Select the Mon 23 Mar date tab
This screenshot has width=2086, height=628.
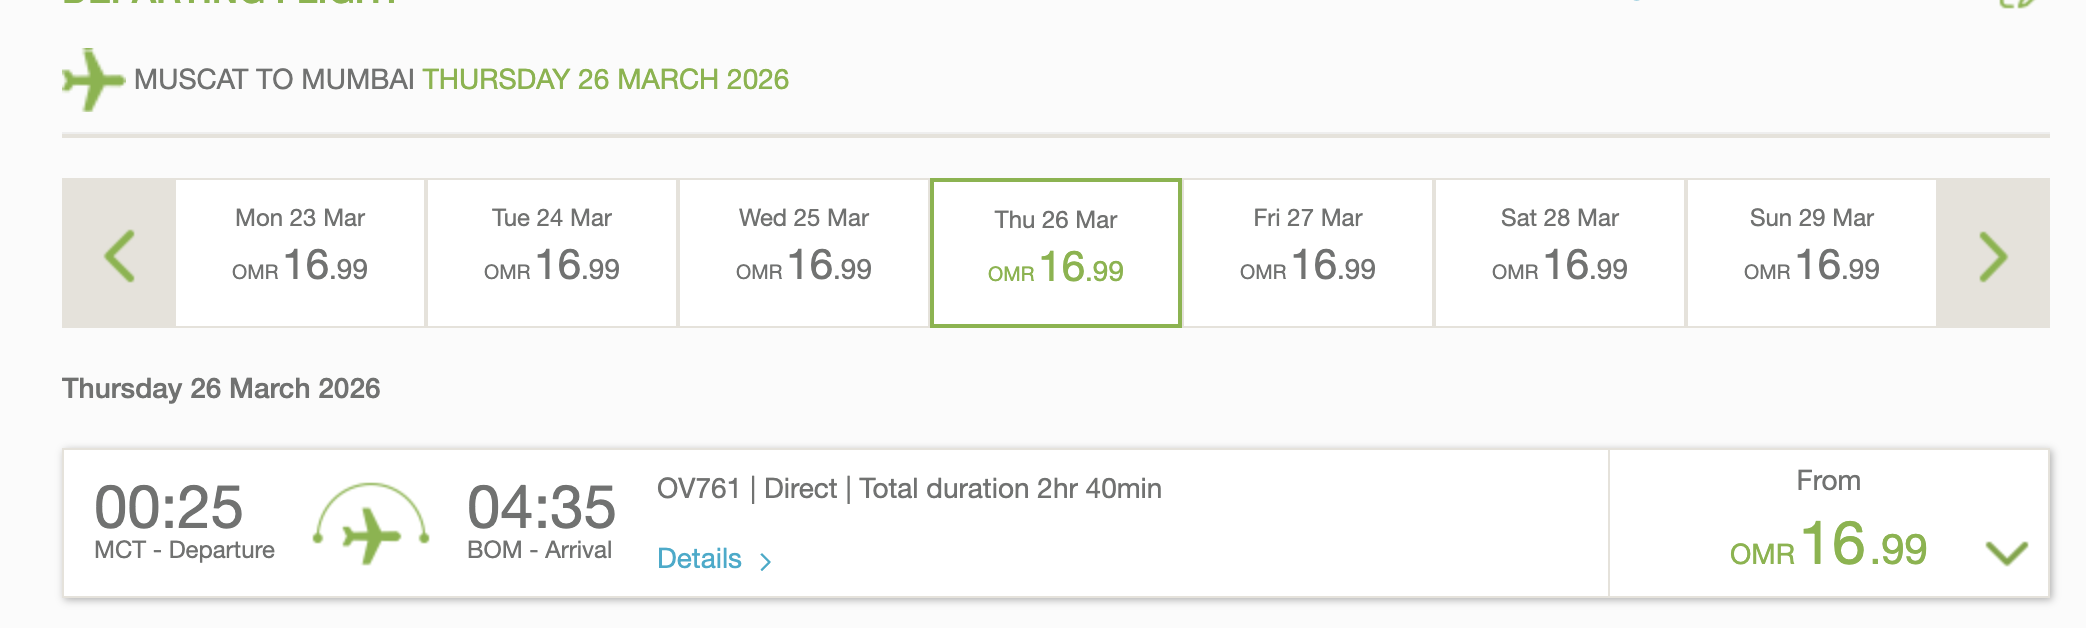coord(300,252)
